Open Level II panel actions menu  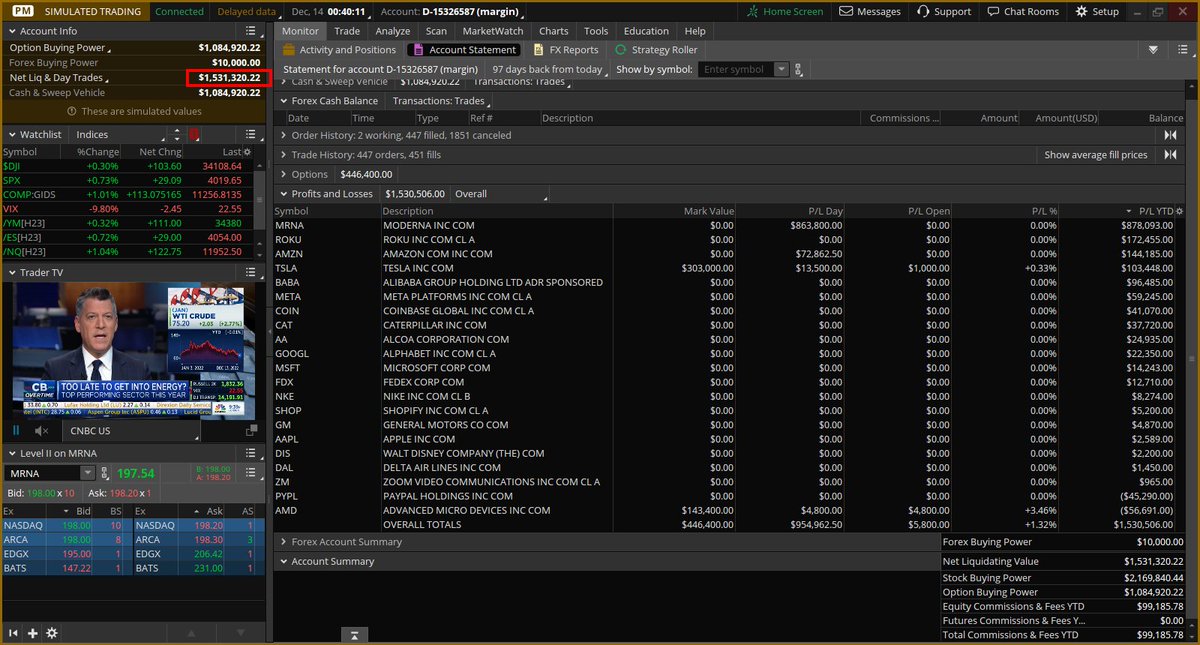click(x=251, y=454)
